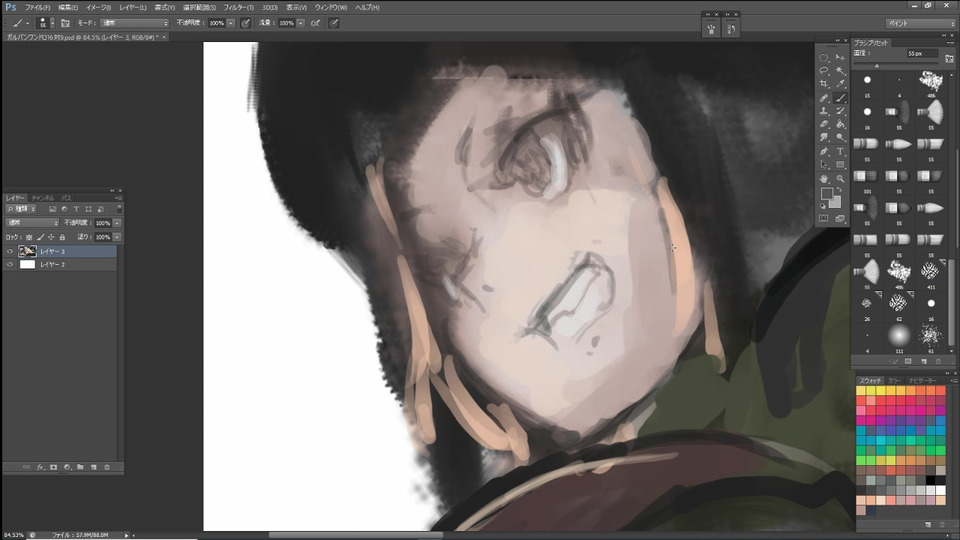
Task: Select the Hand tool
Action: (824, 179)
